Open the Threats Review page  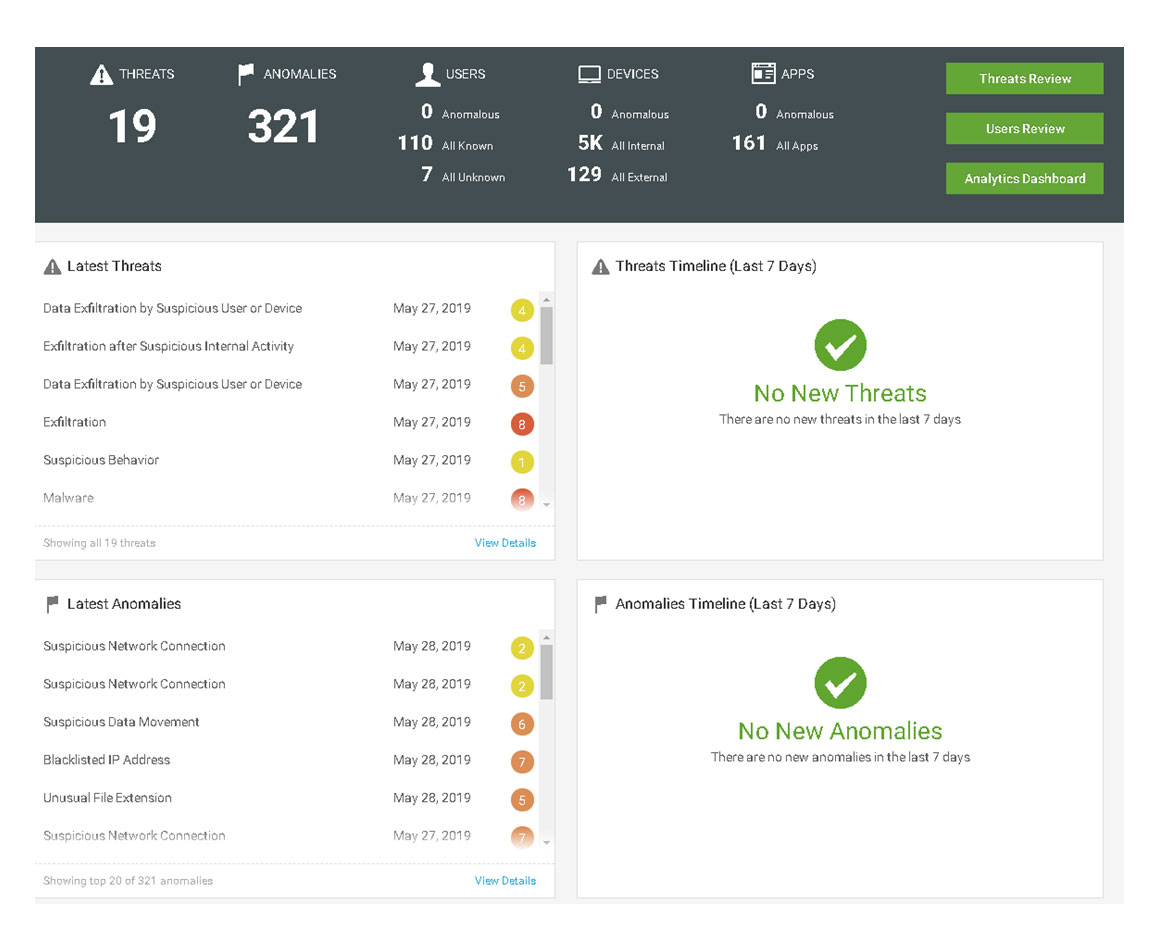[1024, 79]
